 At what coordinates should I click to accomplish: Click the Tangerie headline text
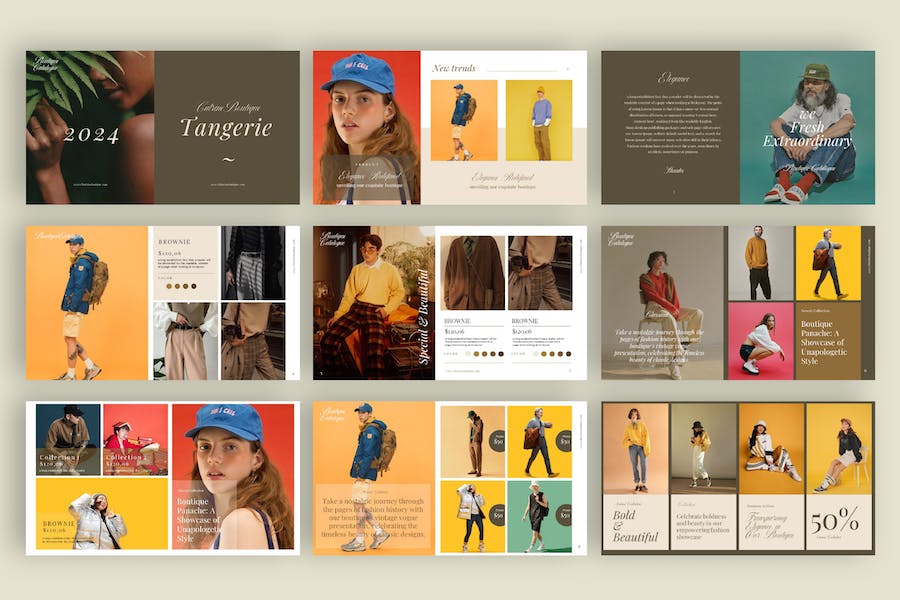pos(225,127)
